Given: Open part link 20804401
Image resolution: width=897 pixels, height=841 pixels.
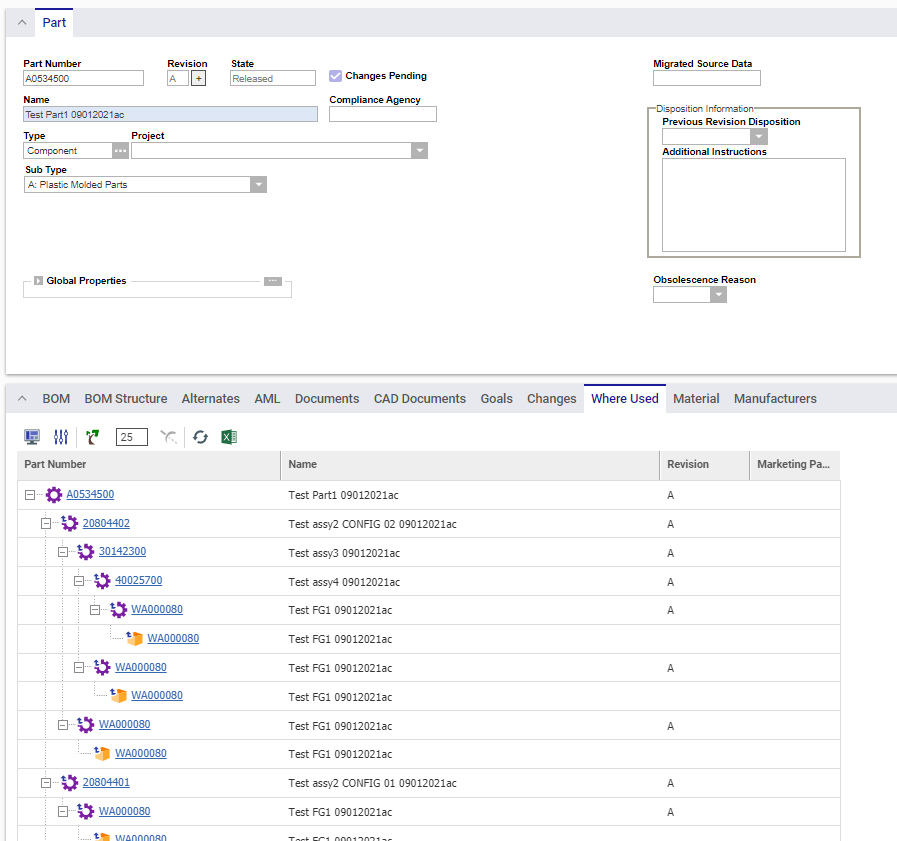Looking at the screenshot, I should 106,783.
